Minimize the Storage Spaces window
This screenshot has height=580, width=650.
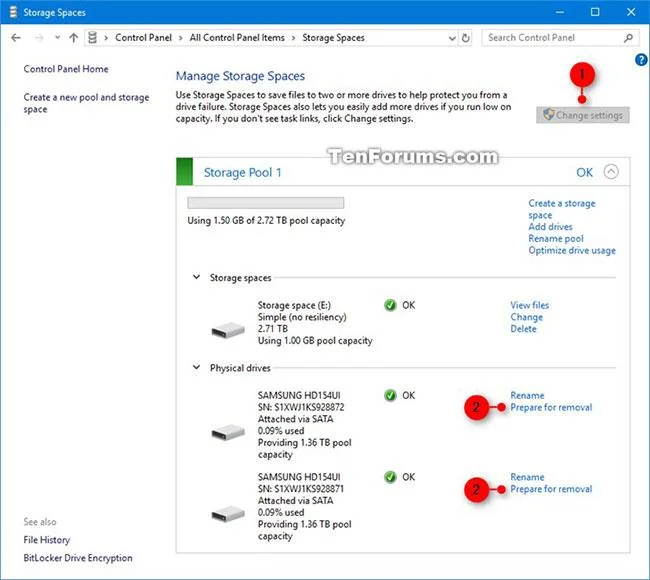pyautogui.click(x=560, y=12)
